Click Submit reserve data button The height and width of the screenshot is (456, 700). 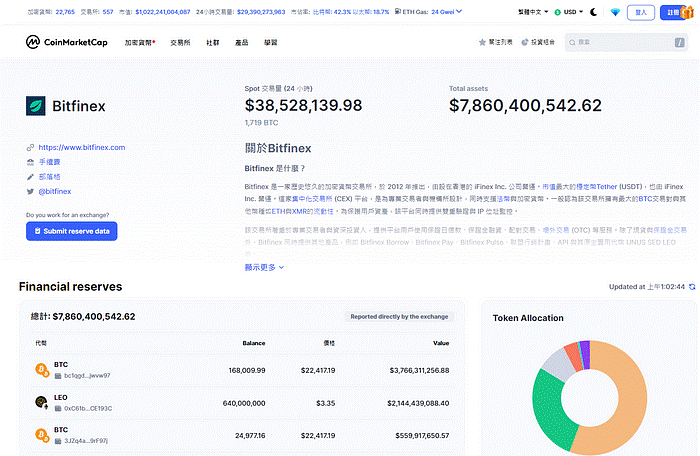click(x=71, y=231)
